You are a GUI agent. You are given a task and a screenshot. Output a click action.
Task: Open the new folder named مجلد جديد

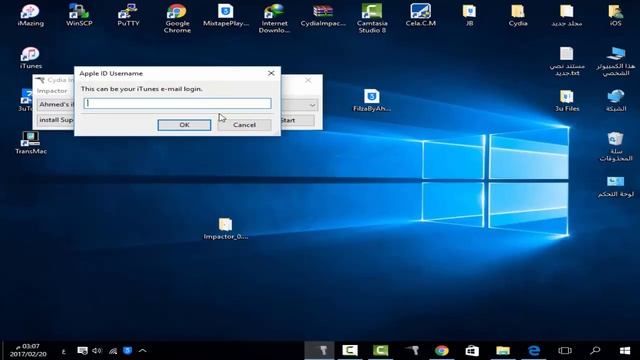point(567,16)
